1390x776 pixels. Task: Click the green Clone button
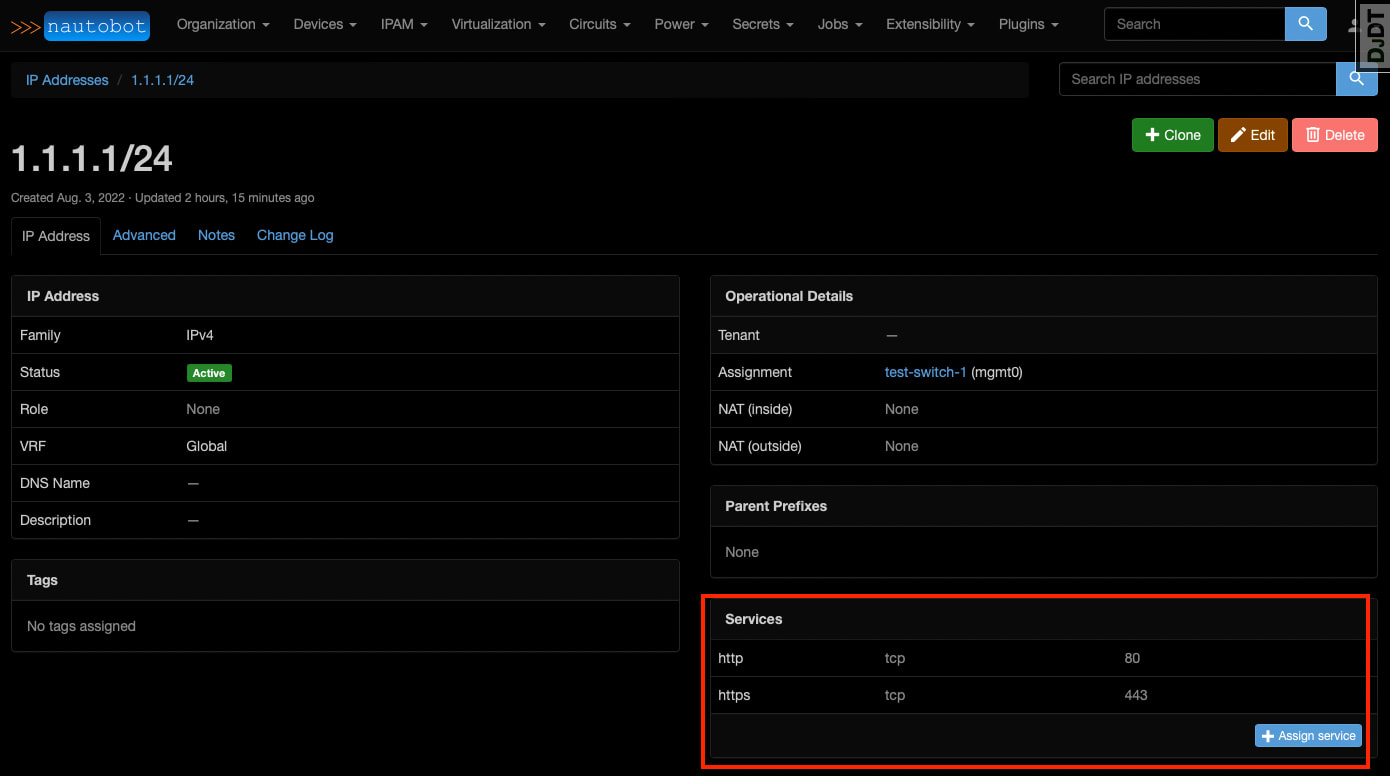[x=1173, y=135]
